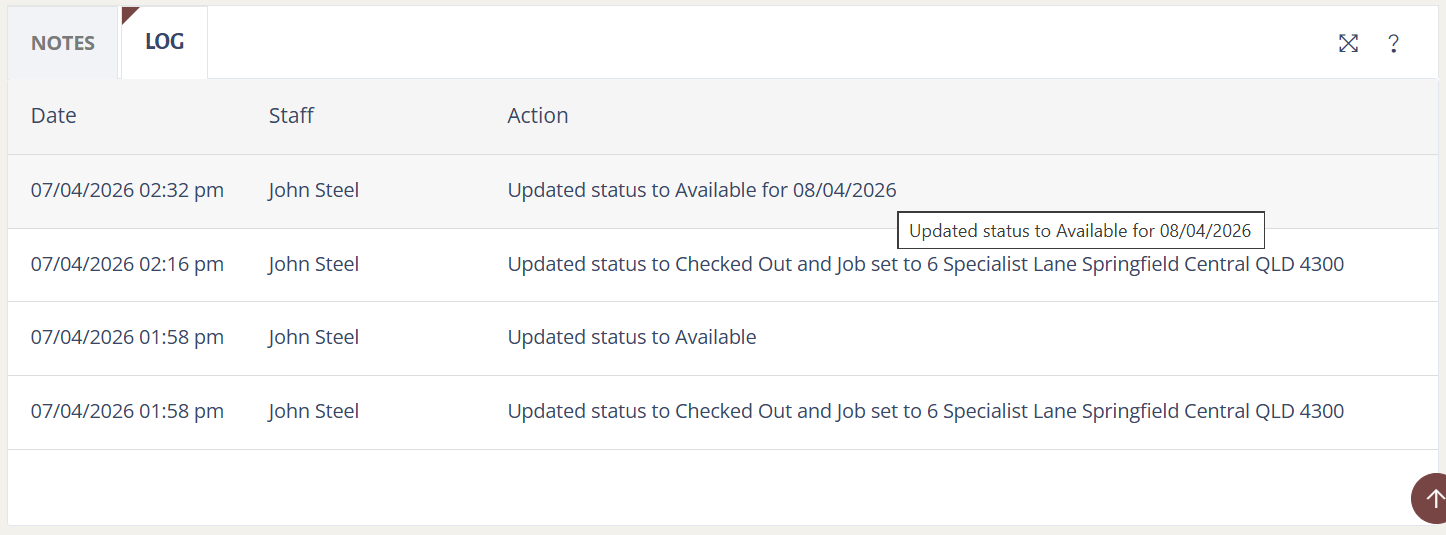Expand the log panel to full screen
The image size is (1446, 535).
click(x=1348, y=43)
